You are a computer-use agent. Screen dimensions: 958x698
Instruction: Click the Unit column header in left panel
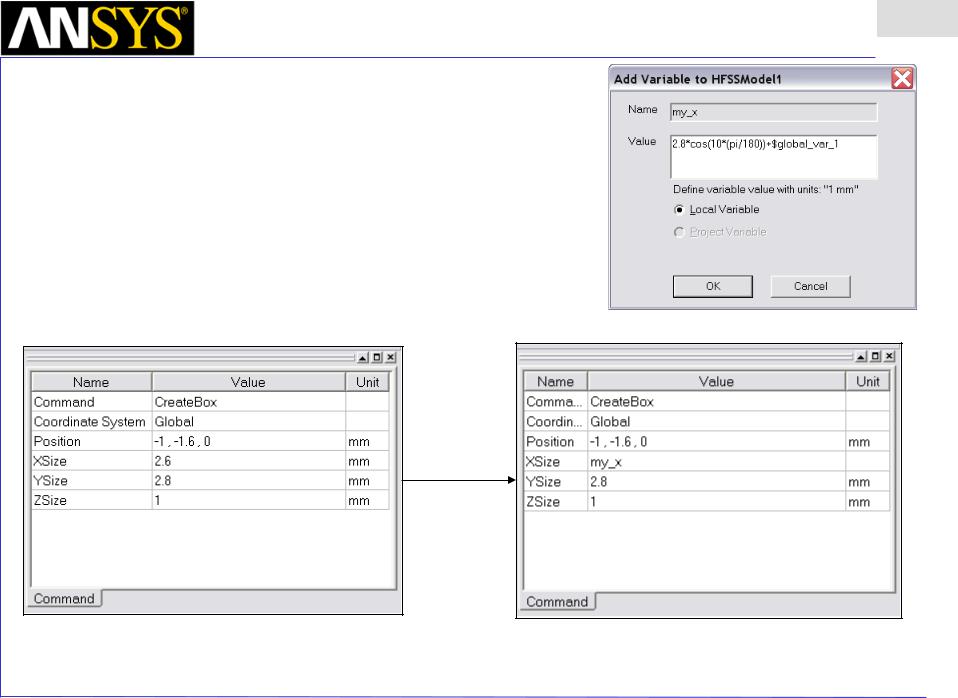(x=367, y=382)
